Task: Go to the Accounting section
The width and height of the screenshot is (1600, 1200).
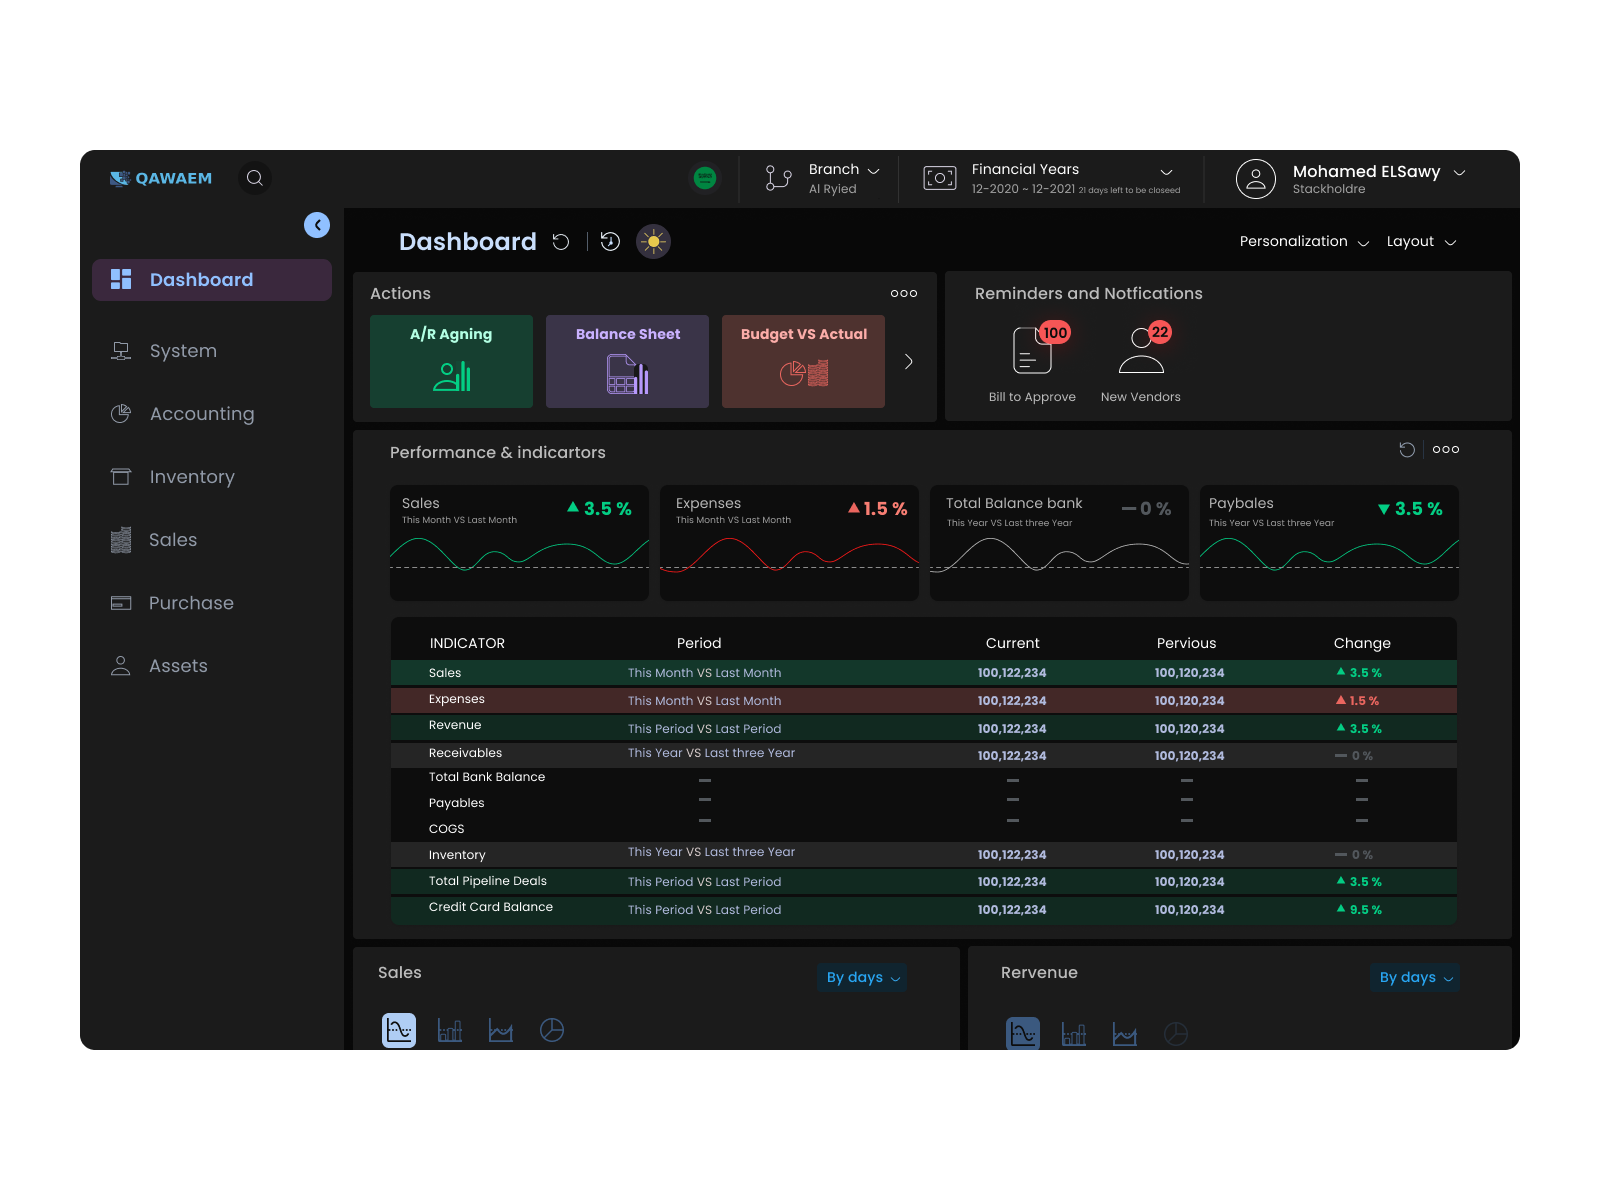Action: click(201, 413)
